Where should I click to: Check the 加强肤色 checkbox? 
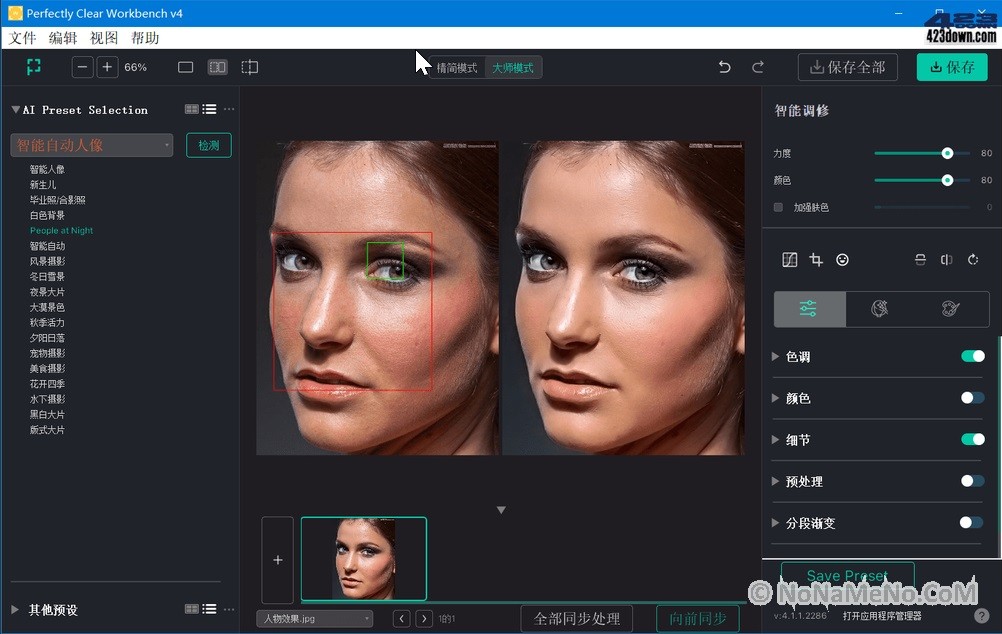point(779,207)
